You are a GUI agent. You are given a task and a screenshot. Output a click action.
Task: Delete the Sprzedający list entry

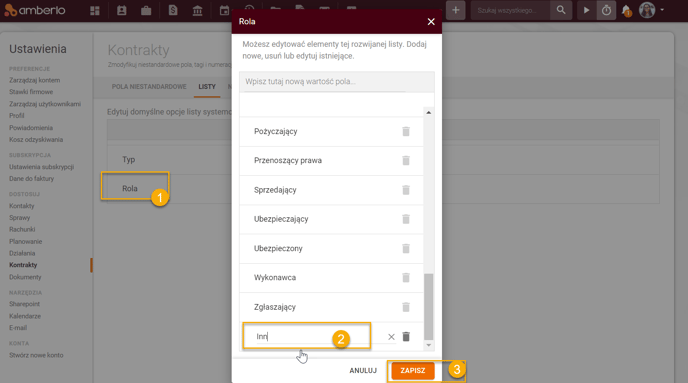point(406,190)
